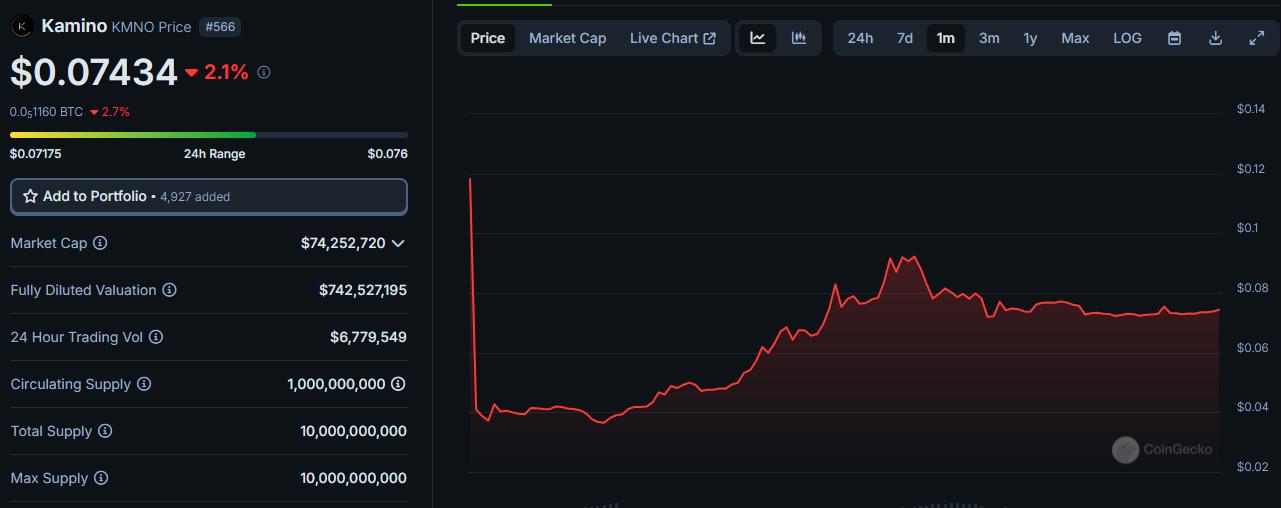This screenshot has height=508, width=1281.
Task: Set chart range to 7d
Action: click(905, 38)
